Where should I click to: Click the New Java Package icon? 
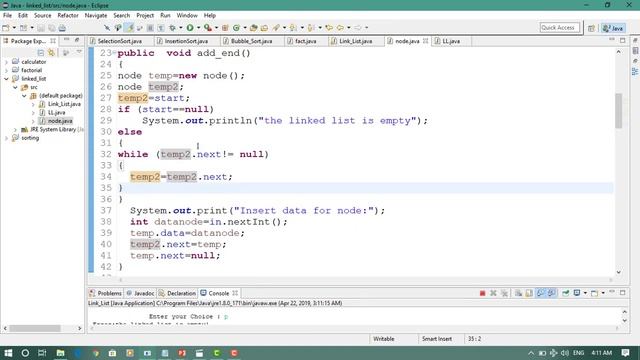(225, 28)
